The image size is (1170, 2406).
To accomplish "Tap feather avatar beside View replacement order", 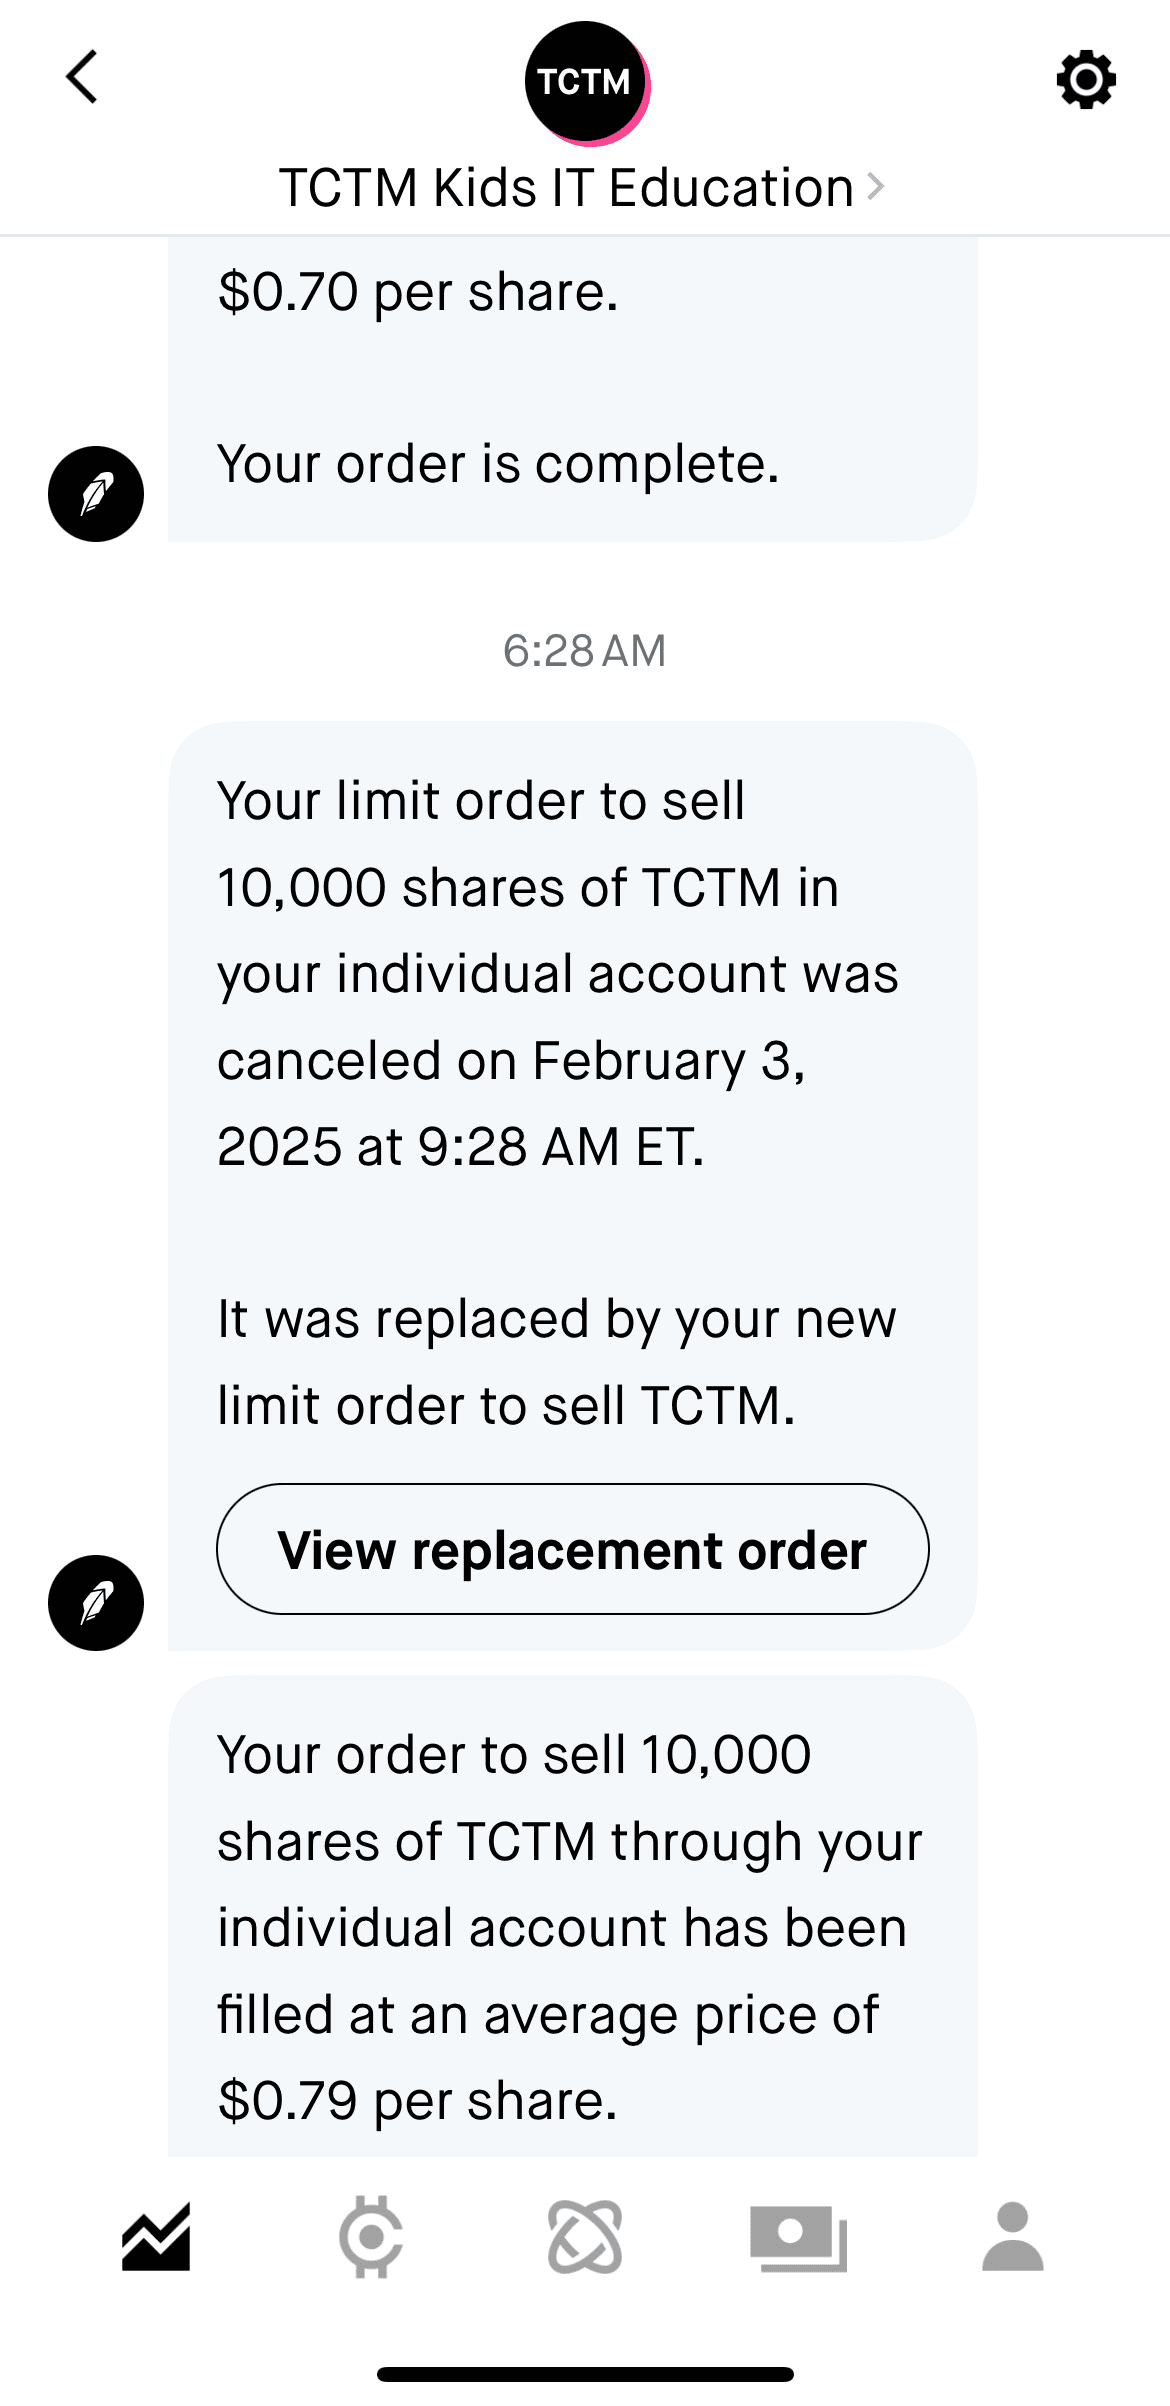I will (96, 1602).
